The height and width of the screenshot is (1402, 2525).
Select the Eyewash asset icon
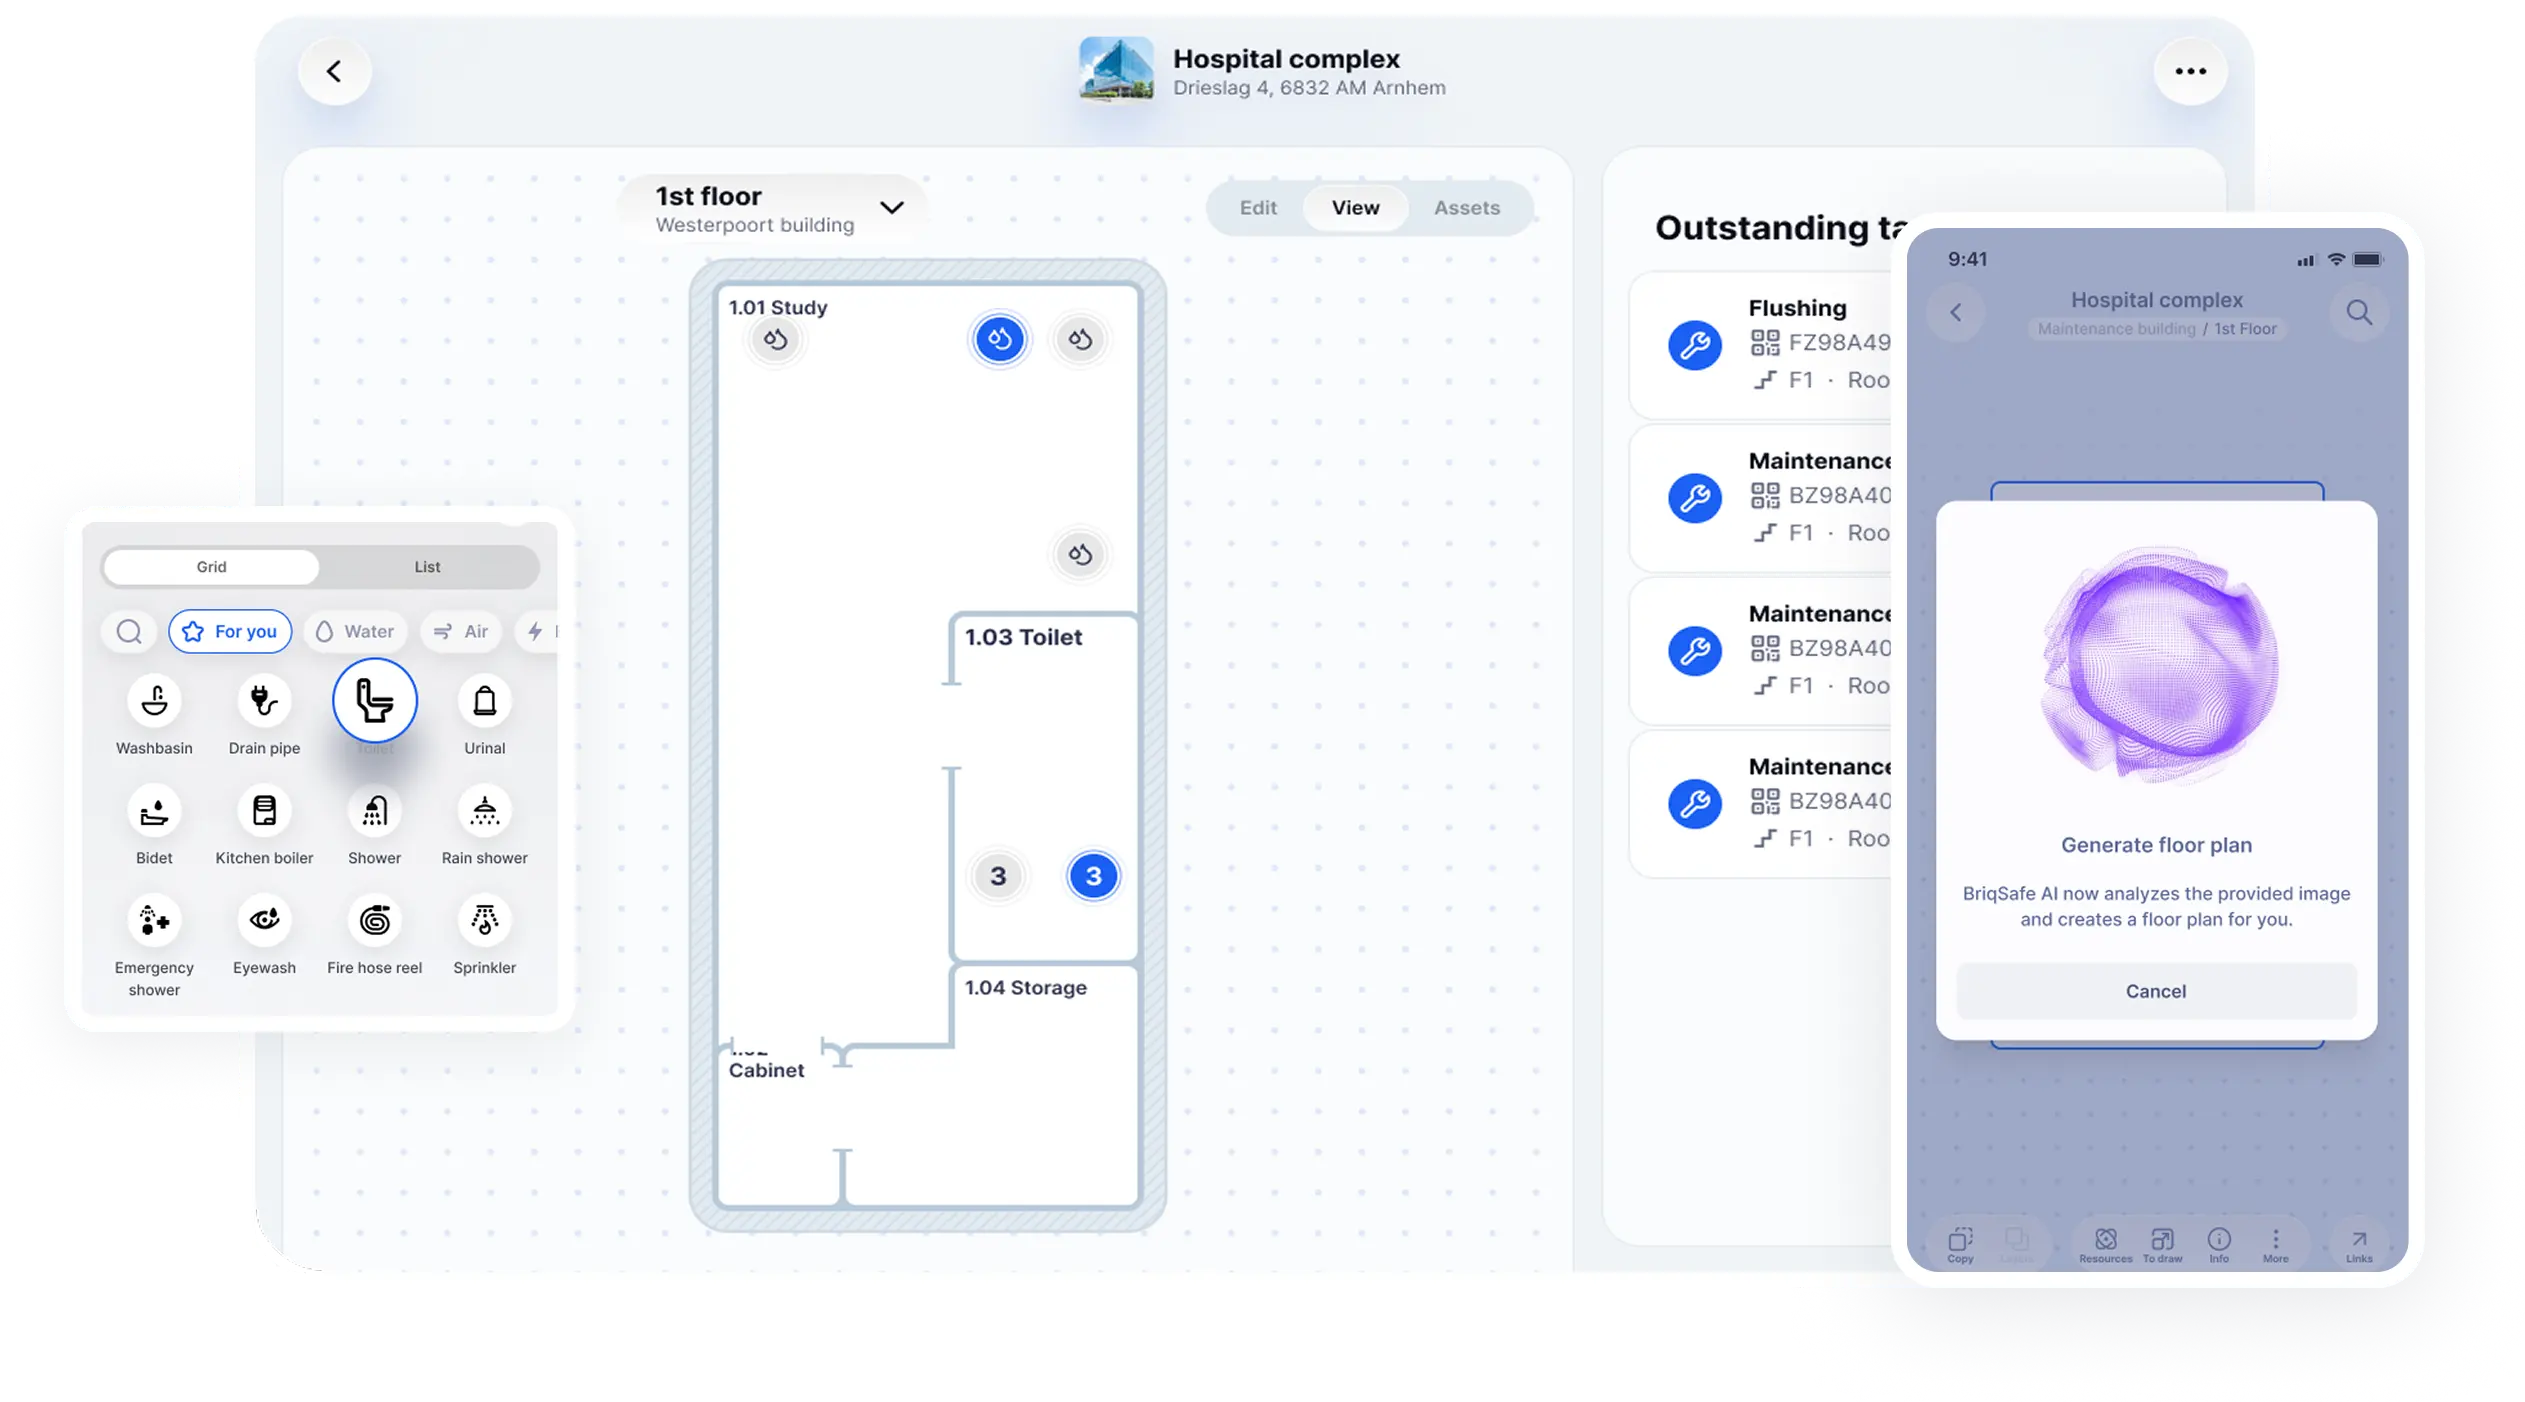pyautogui.click(x=264, y=921)
